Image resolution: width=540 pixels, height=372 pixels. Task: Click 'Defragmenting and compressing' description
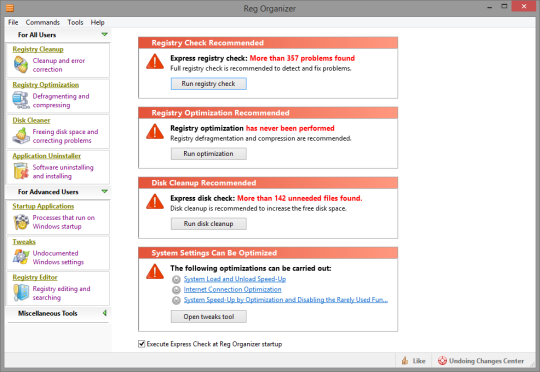coord(61,101)
